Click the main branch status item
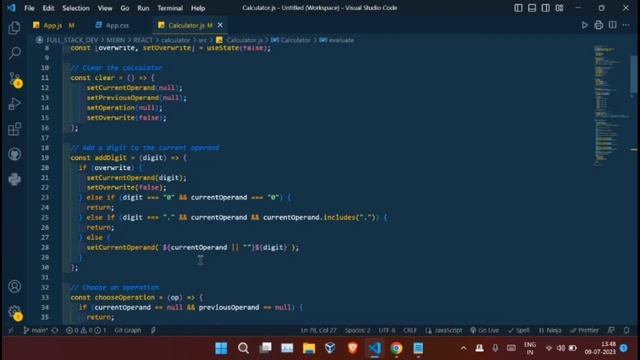Screen dimensions: 640x360 (x=35, y=330)
